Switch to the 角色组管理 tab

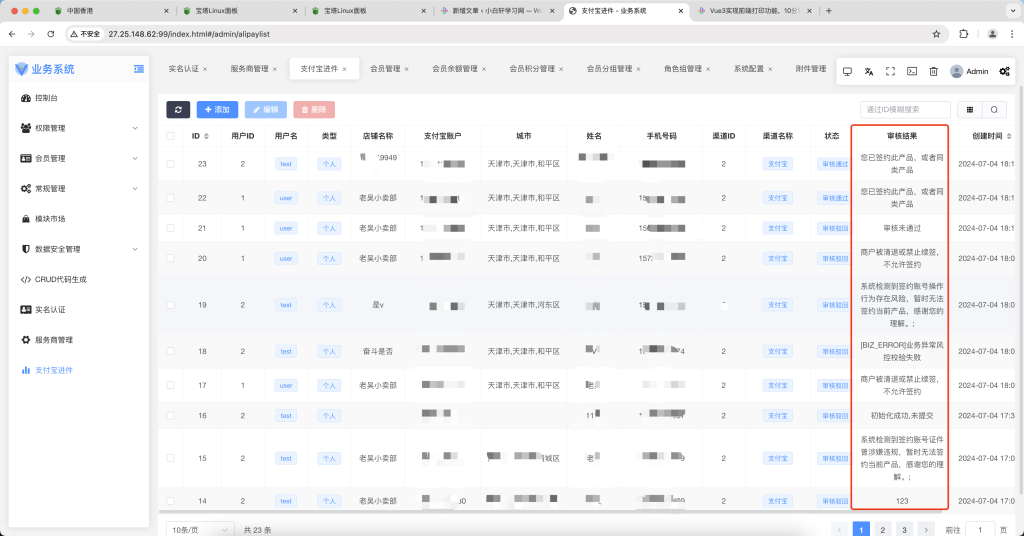[x=682, y=69]
